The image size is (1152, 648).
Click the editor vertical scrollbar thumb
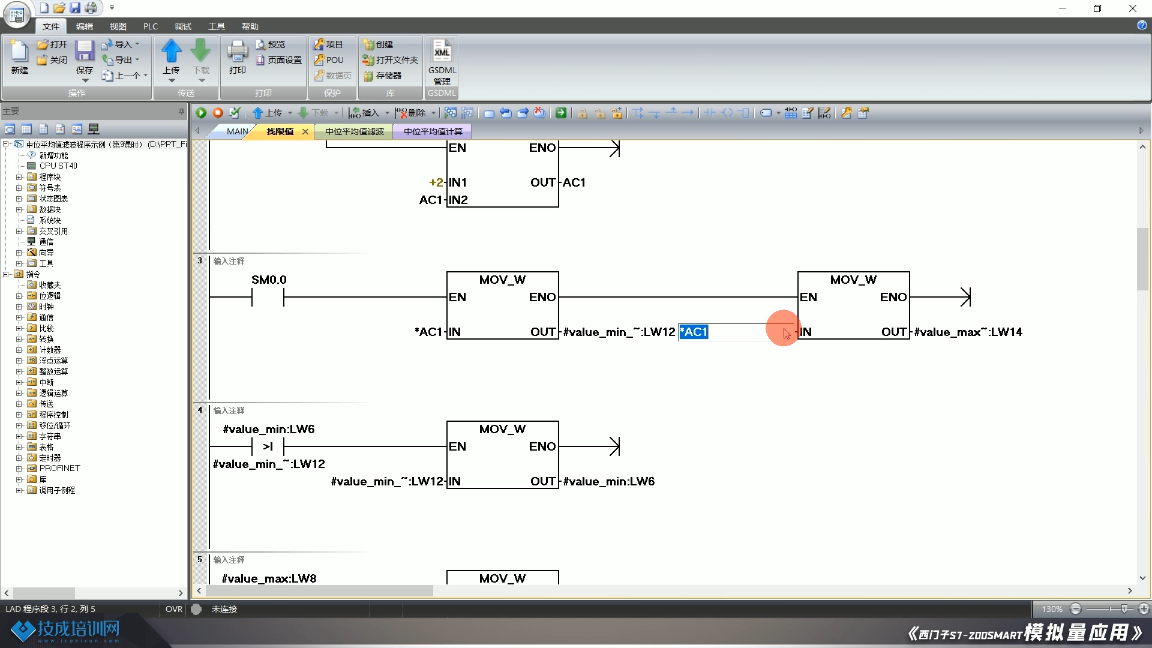[x=1142, y=259]
